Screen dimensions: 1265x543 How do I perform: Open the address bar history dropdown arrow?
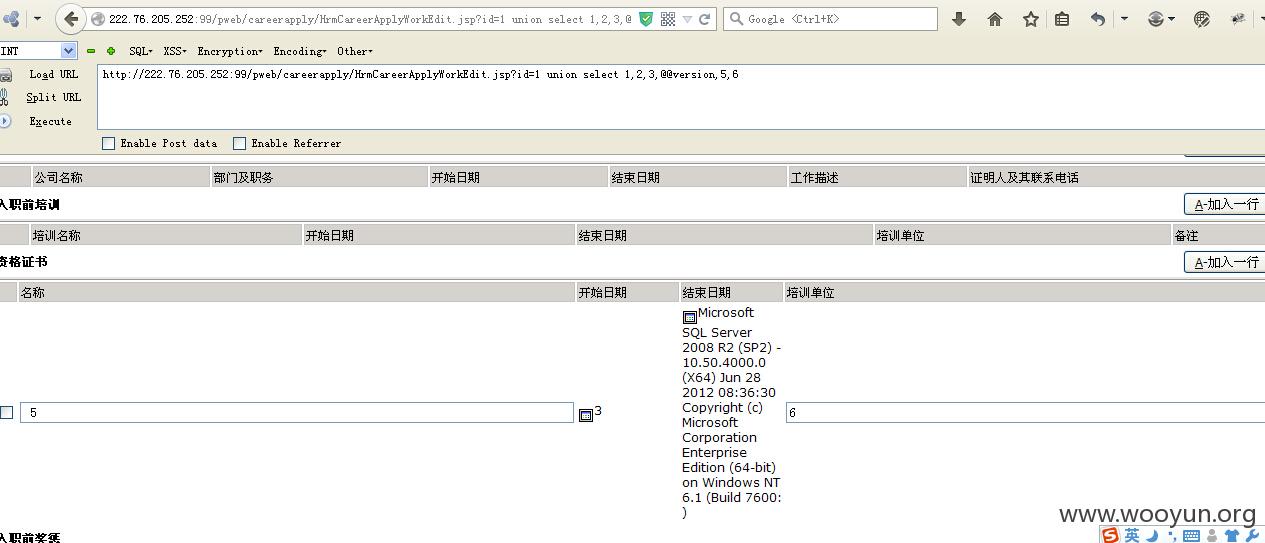point(687,19)
